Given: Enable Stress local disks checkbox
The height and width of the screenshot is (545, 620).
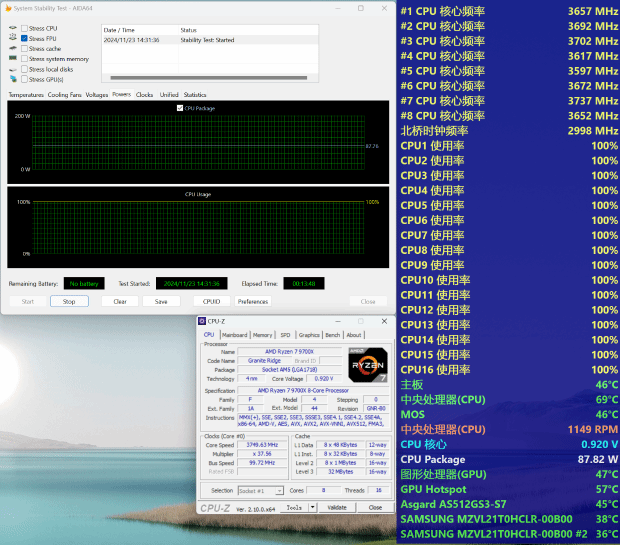Looking at the screenshot, I should point(25,69).
